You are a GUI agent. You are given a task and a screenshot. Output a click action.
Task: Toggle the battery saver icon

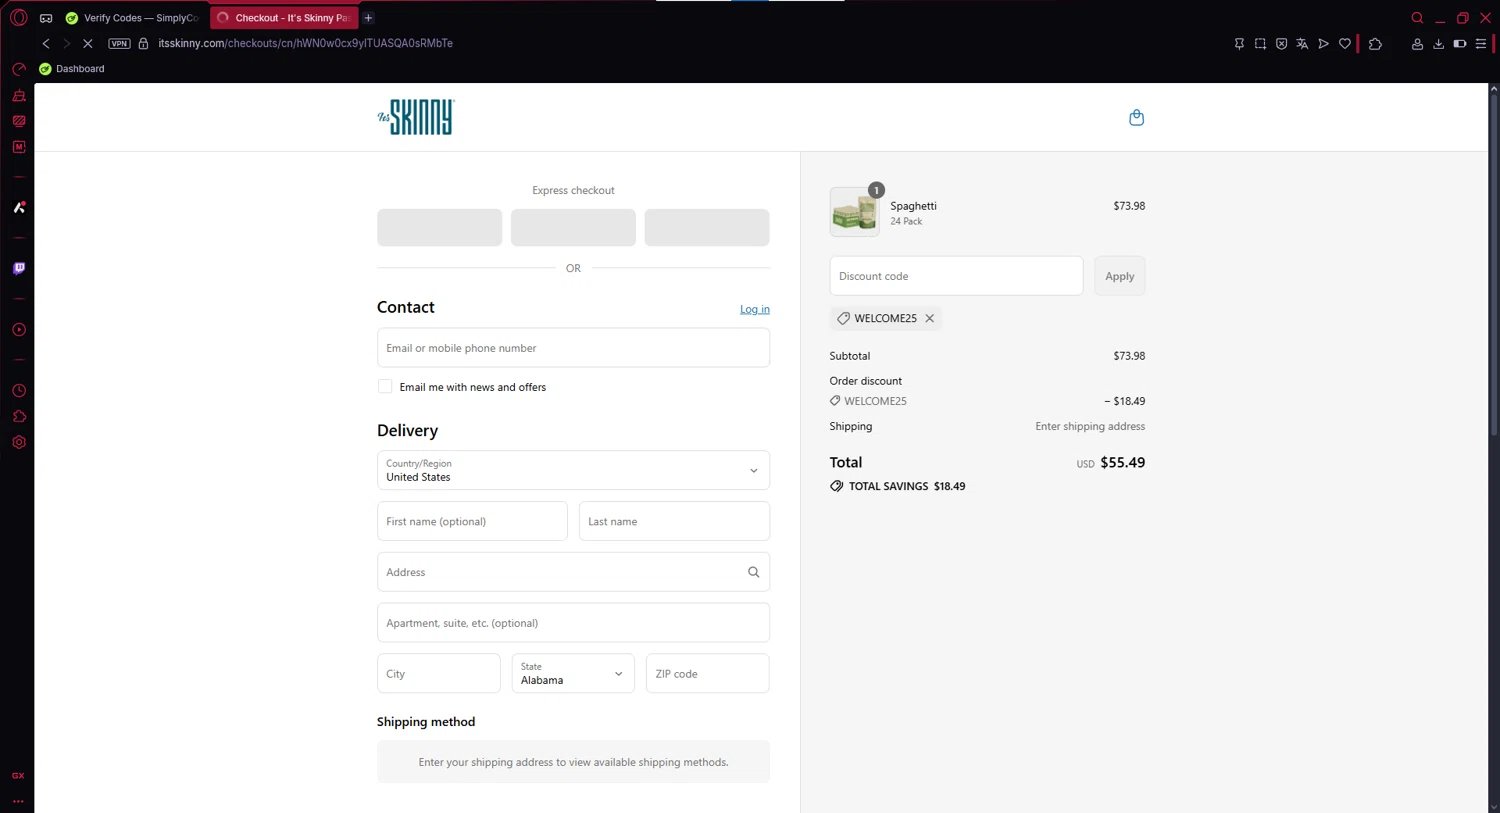[1460, 43]
